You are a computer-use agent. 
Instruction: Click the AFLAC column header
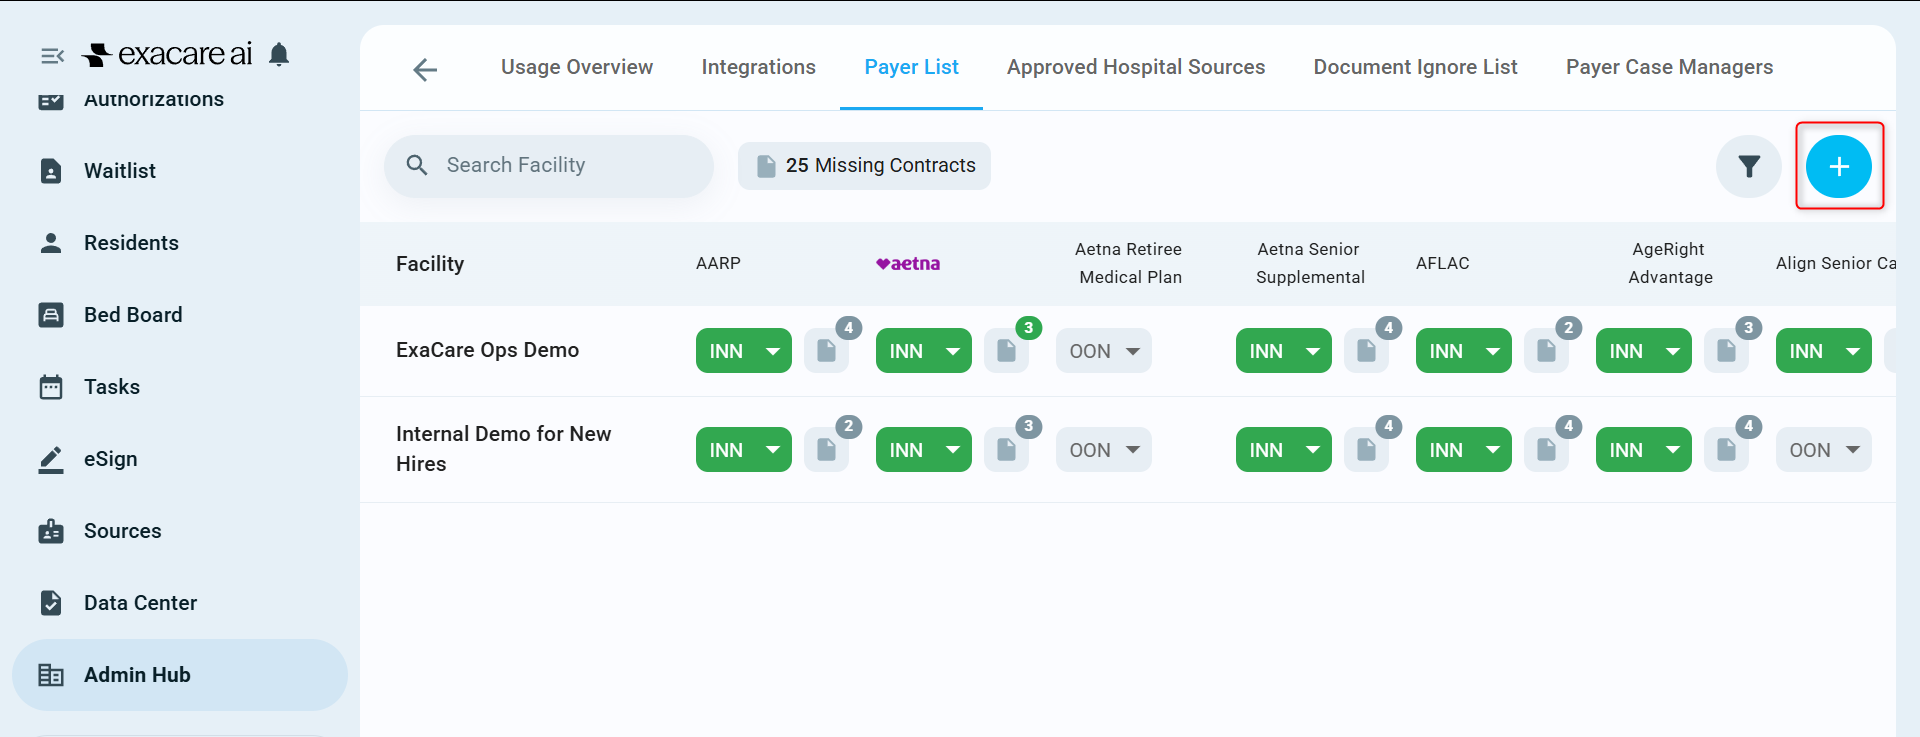[1443, 264]
